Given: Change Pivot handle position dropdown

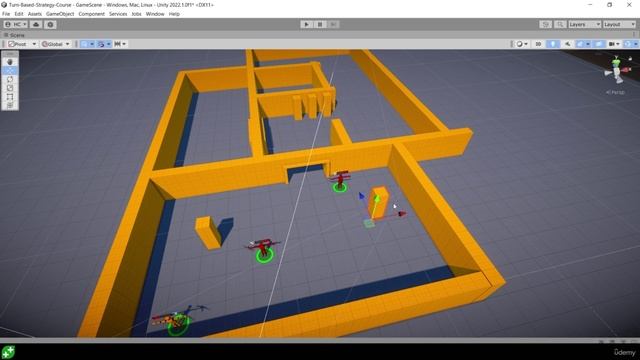Looking at the screenshot, I should click(x=22, y=44).
